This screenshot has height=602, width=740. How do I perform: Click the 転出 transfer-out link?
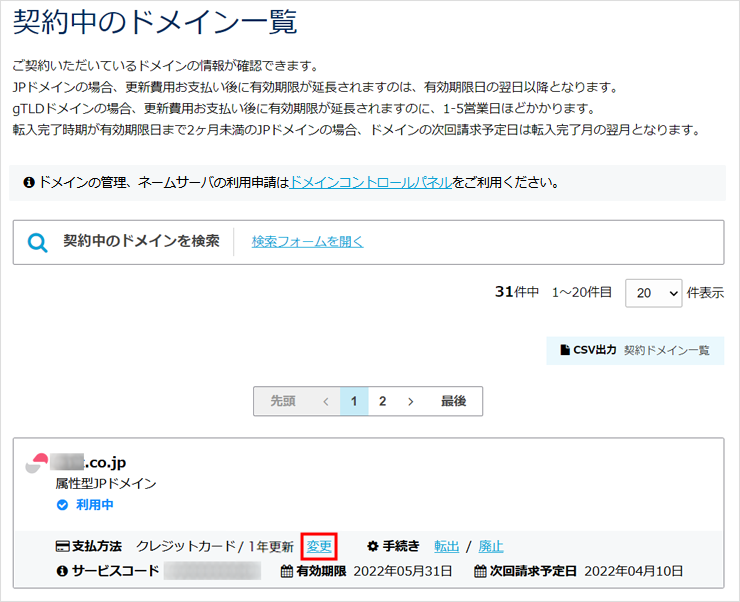click(446, 546)
